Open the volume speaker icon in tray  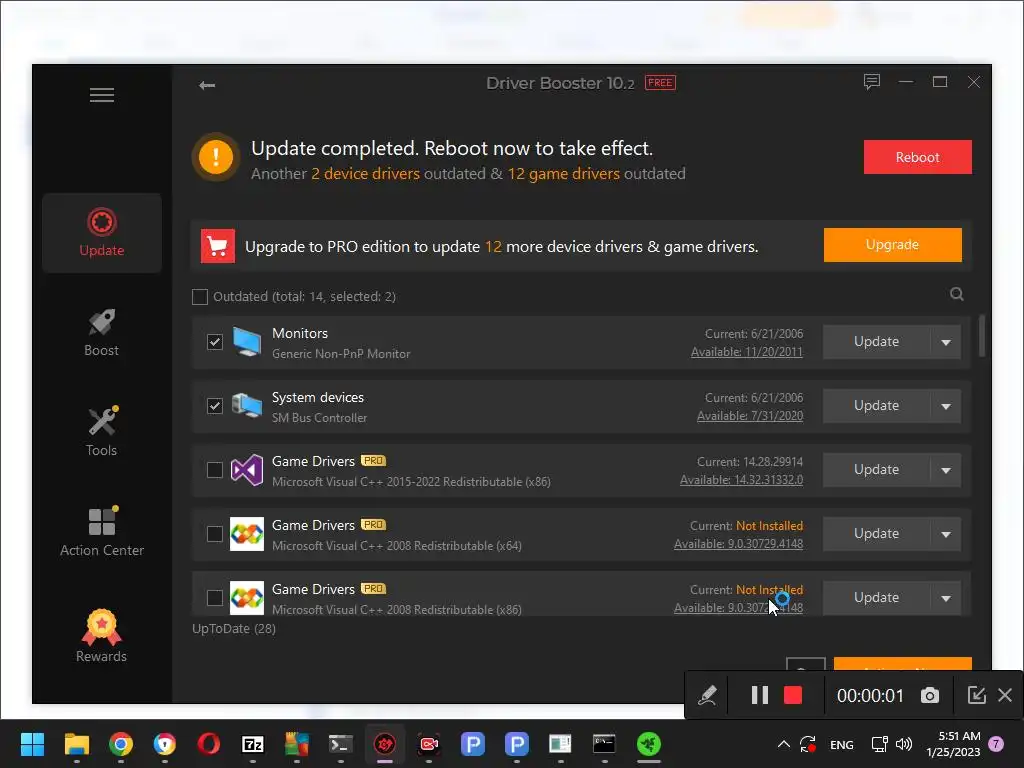(904, 744)
